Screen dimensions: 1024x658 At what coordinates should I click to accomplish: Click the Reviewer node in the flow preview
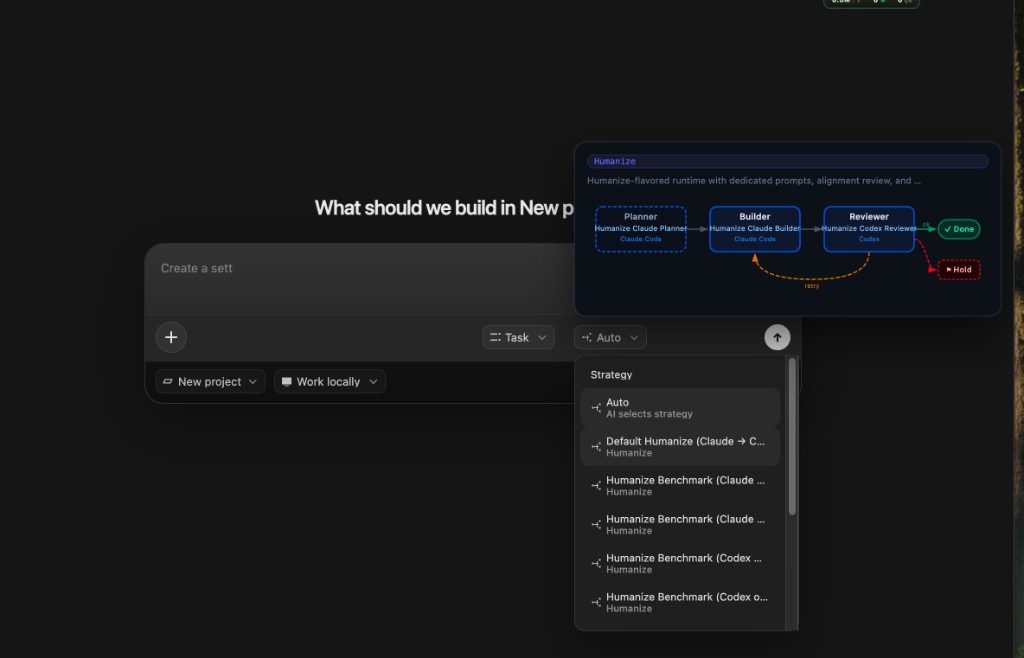869,228
